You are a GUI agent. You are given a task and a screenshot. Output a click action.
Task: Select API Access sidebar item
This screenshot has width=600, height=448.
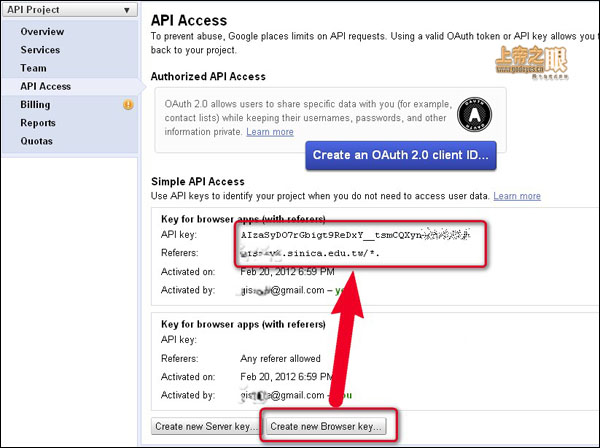[46, 86]
